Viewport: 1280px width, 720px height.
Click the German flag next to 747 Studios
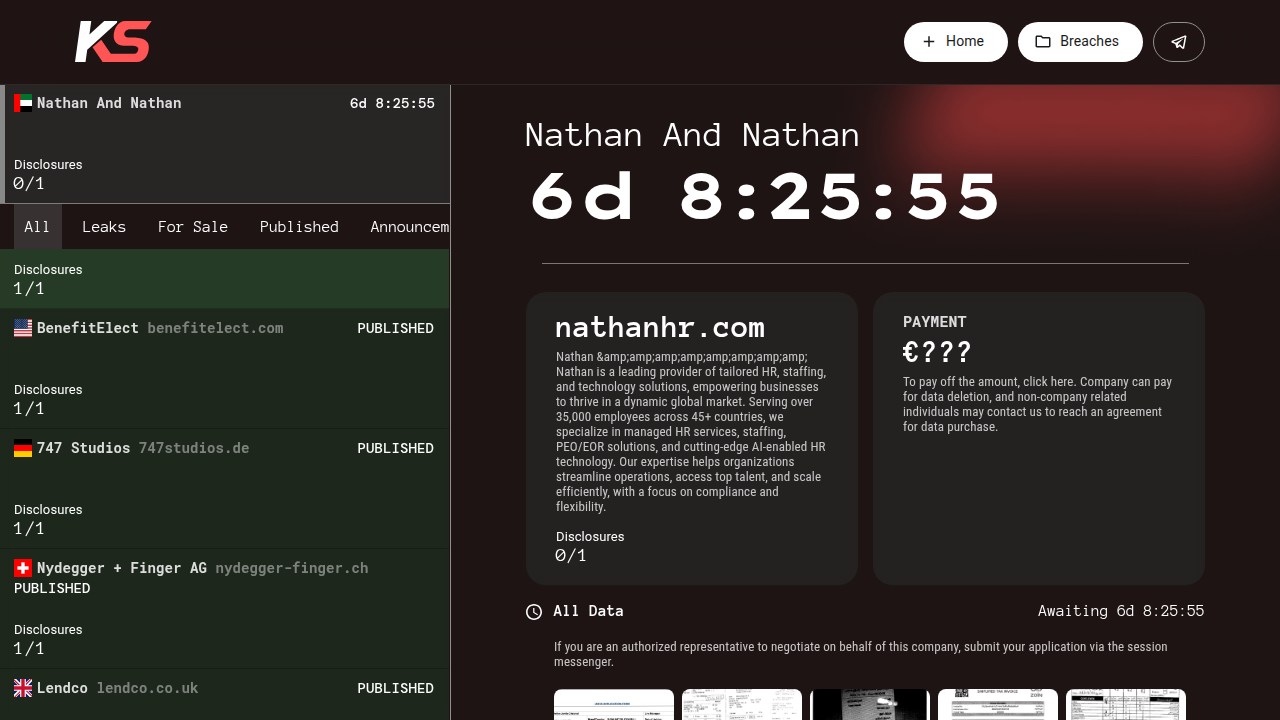click(23, 448)
